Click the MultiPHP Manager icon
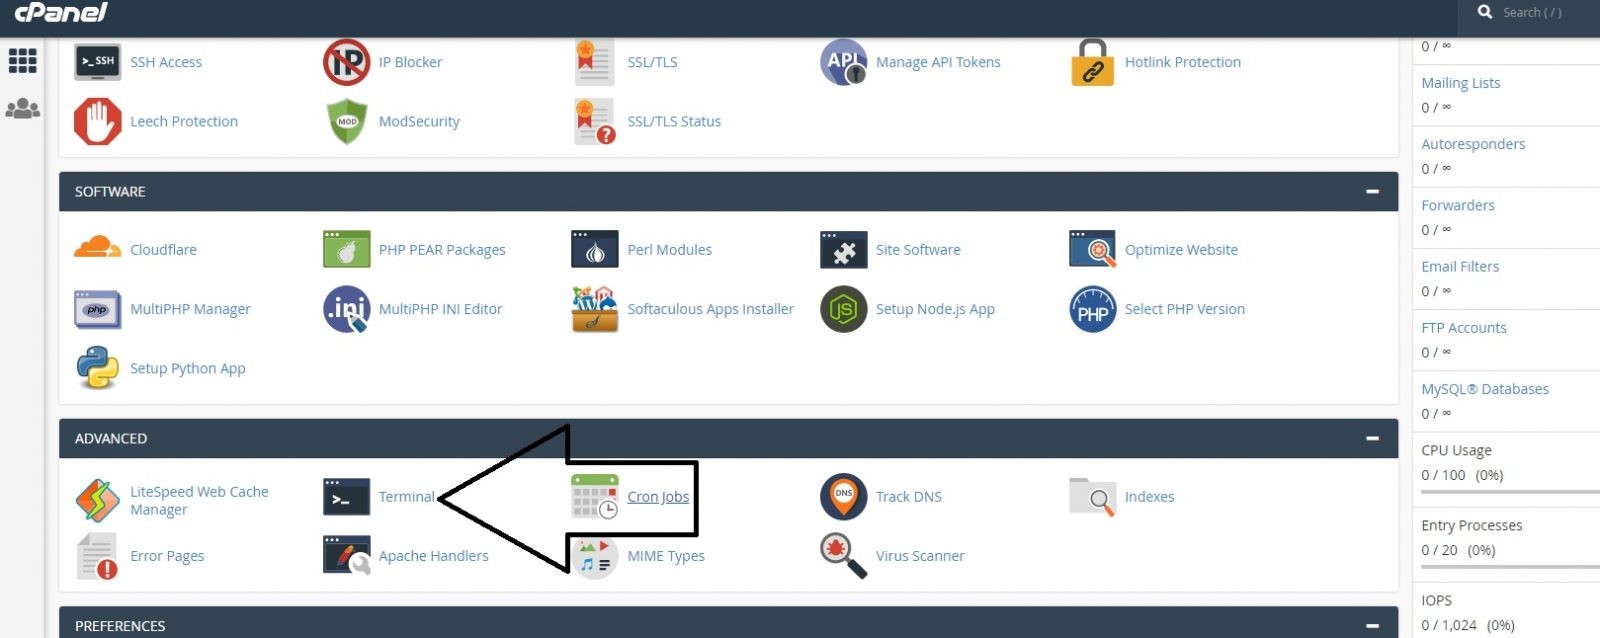1600x638 pixels. 97,309
